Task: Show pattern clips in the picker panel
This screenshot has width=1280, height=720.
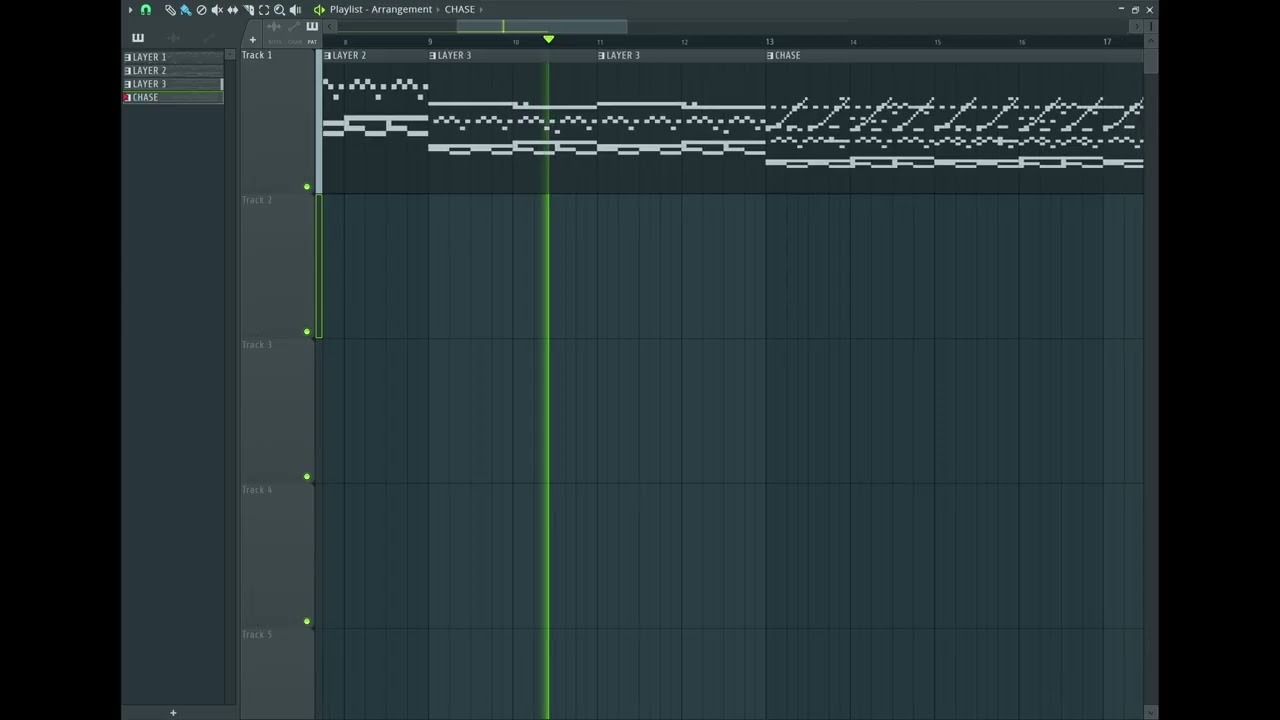Action: click(x=138, y=38)
